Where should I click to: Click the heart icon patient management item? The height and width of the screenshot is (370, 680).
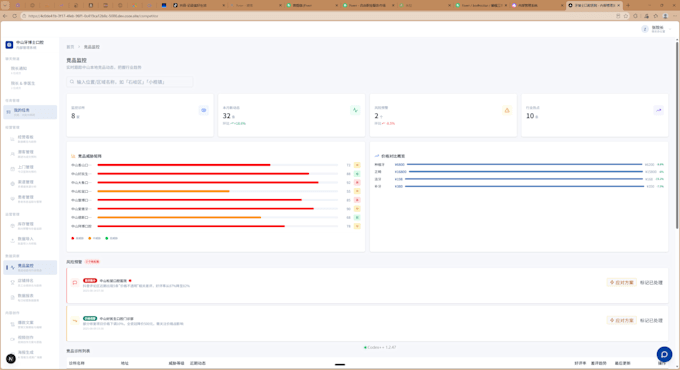(x=12, y=199)
